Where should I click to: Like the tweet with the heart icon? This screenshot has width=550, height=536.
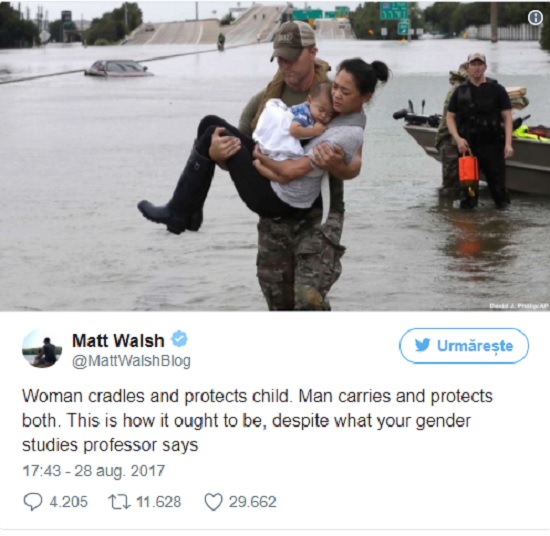(x=213, y=502)
